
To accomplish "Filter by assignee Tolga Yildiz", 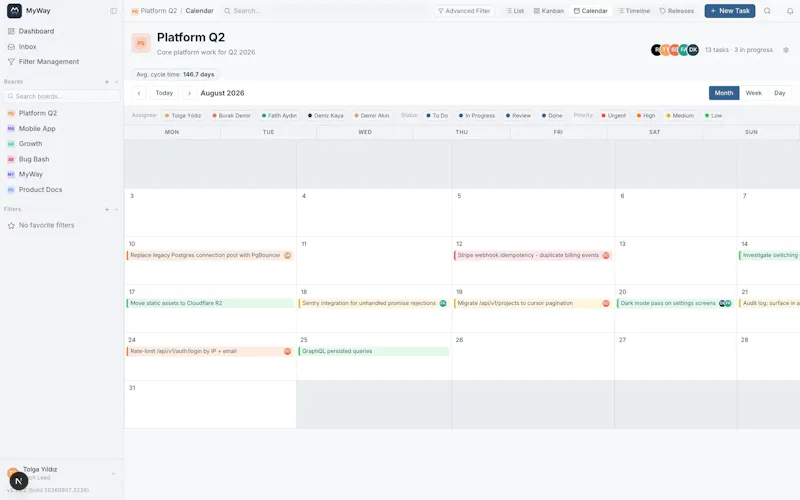I will point(183,116).
